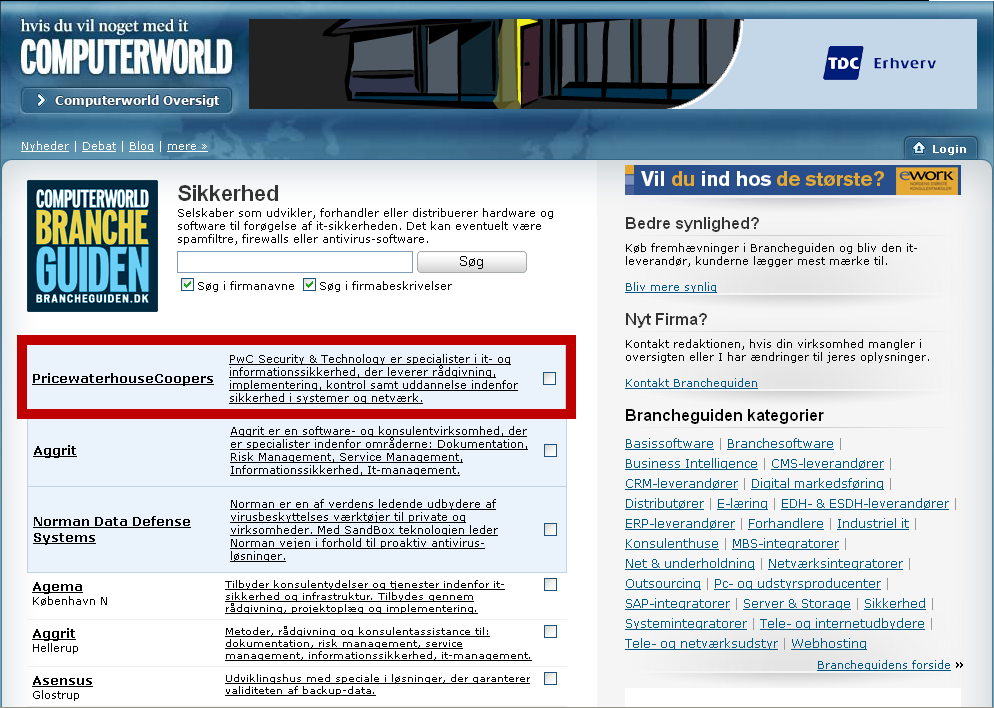Viewport: 994px width, 708px height.
Task: Open Norman Data Defense Systems link
Action: pos(112,529)
